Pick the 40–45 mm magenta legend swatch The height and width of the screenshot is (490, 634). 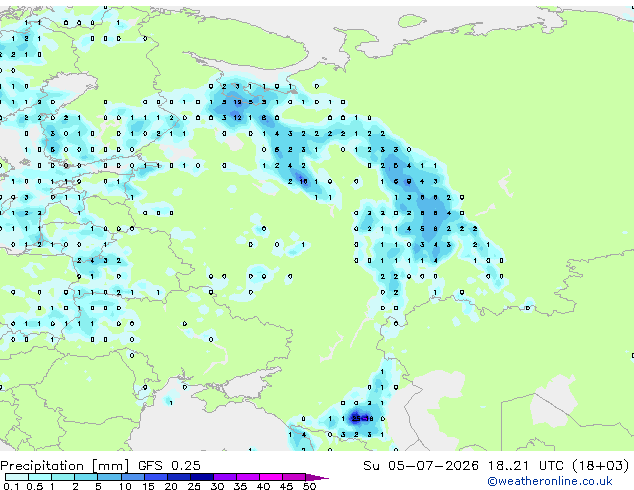[x=271, y=477]
